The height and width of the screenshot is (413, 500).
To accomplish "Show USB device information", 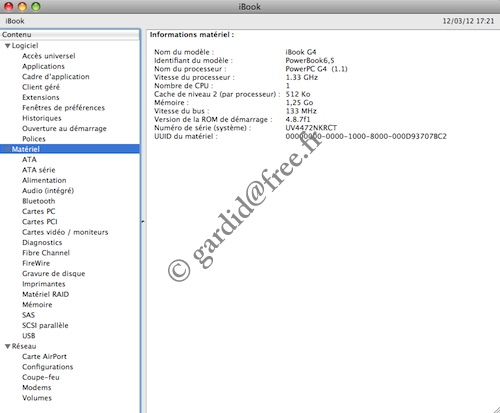I will pos(29,336).
